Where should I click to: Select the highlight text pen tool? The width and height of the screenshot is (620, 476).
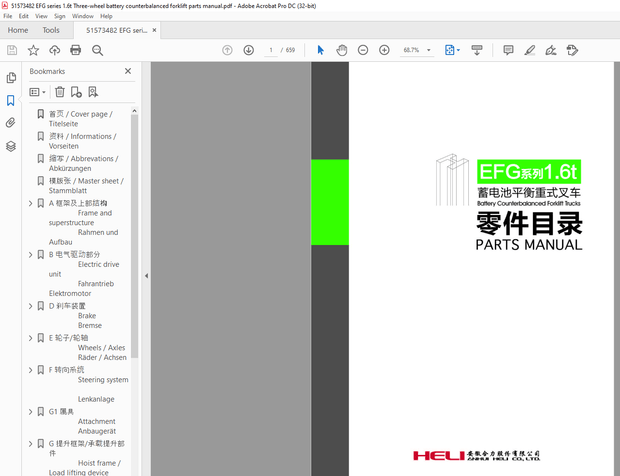529,50
